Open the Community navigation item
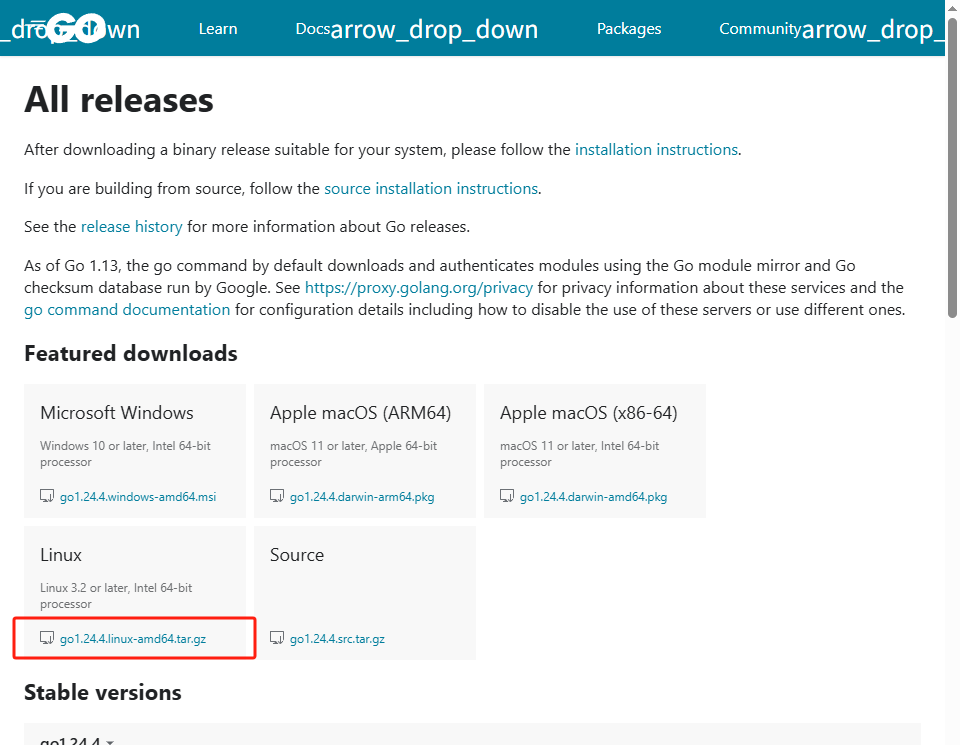 coord(760,29)
